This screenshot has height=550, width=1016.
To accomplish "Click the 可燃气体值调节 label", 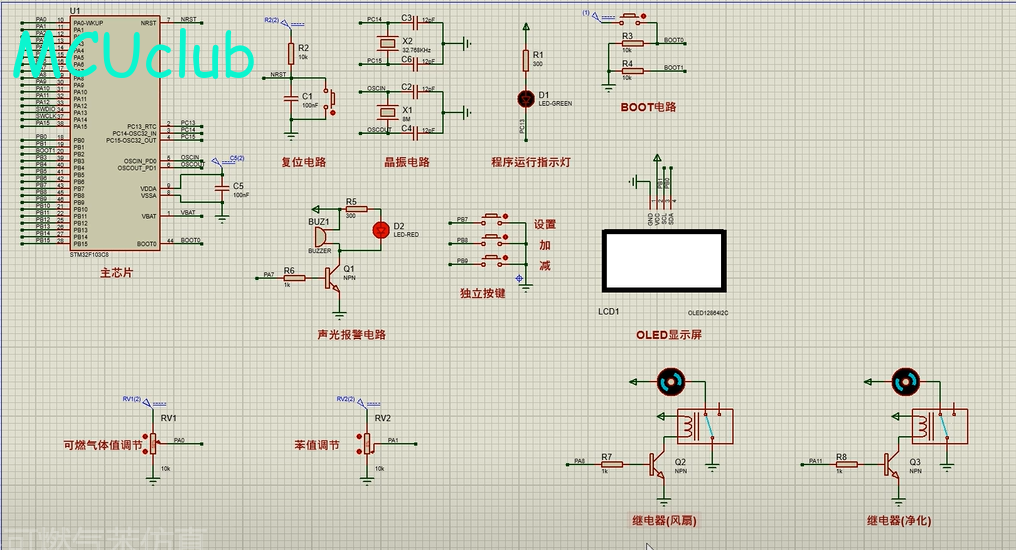I will pos(102,445).
